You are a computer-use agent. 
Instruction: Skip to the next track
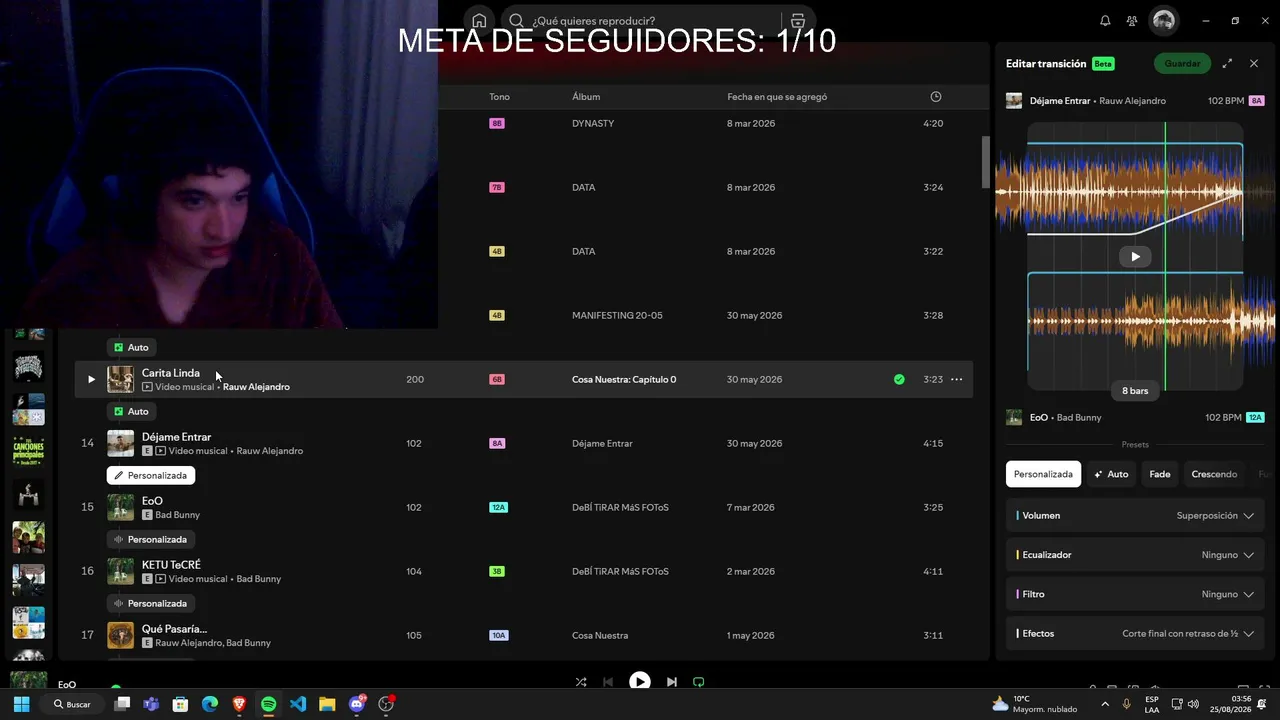point(672,682)
